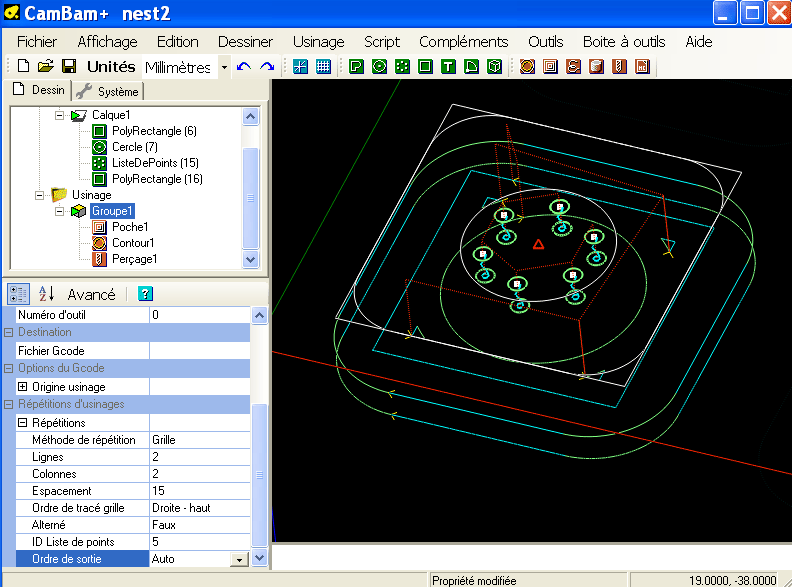The width and height of the screenshot is (792, 587).
Task: Open the property grid help icon
Action: click(x=145, y=294)
